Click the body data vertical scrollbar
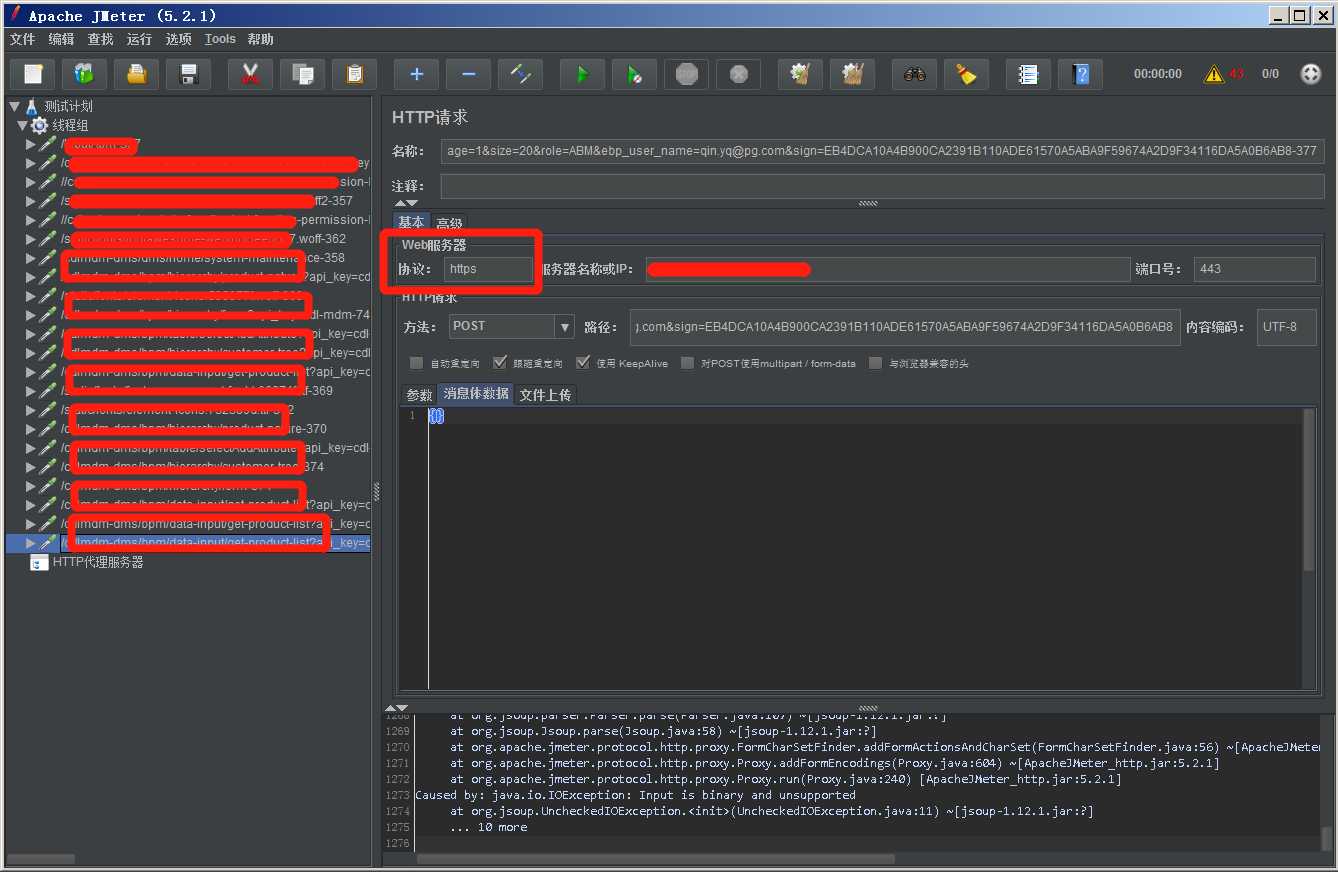This screenshot has height=872, width=1338. pos(1309,490)
